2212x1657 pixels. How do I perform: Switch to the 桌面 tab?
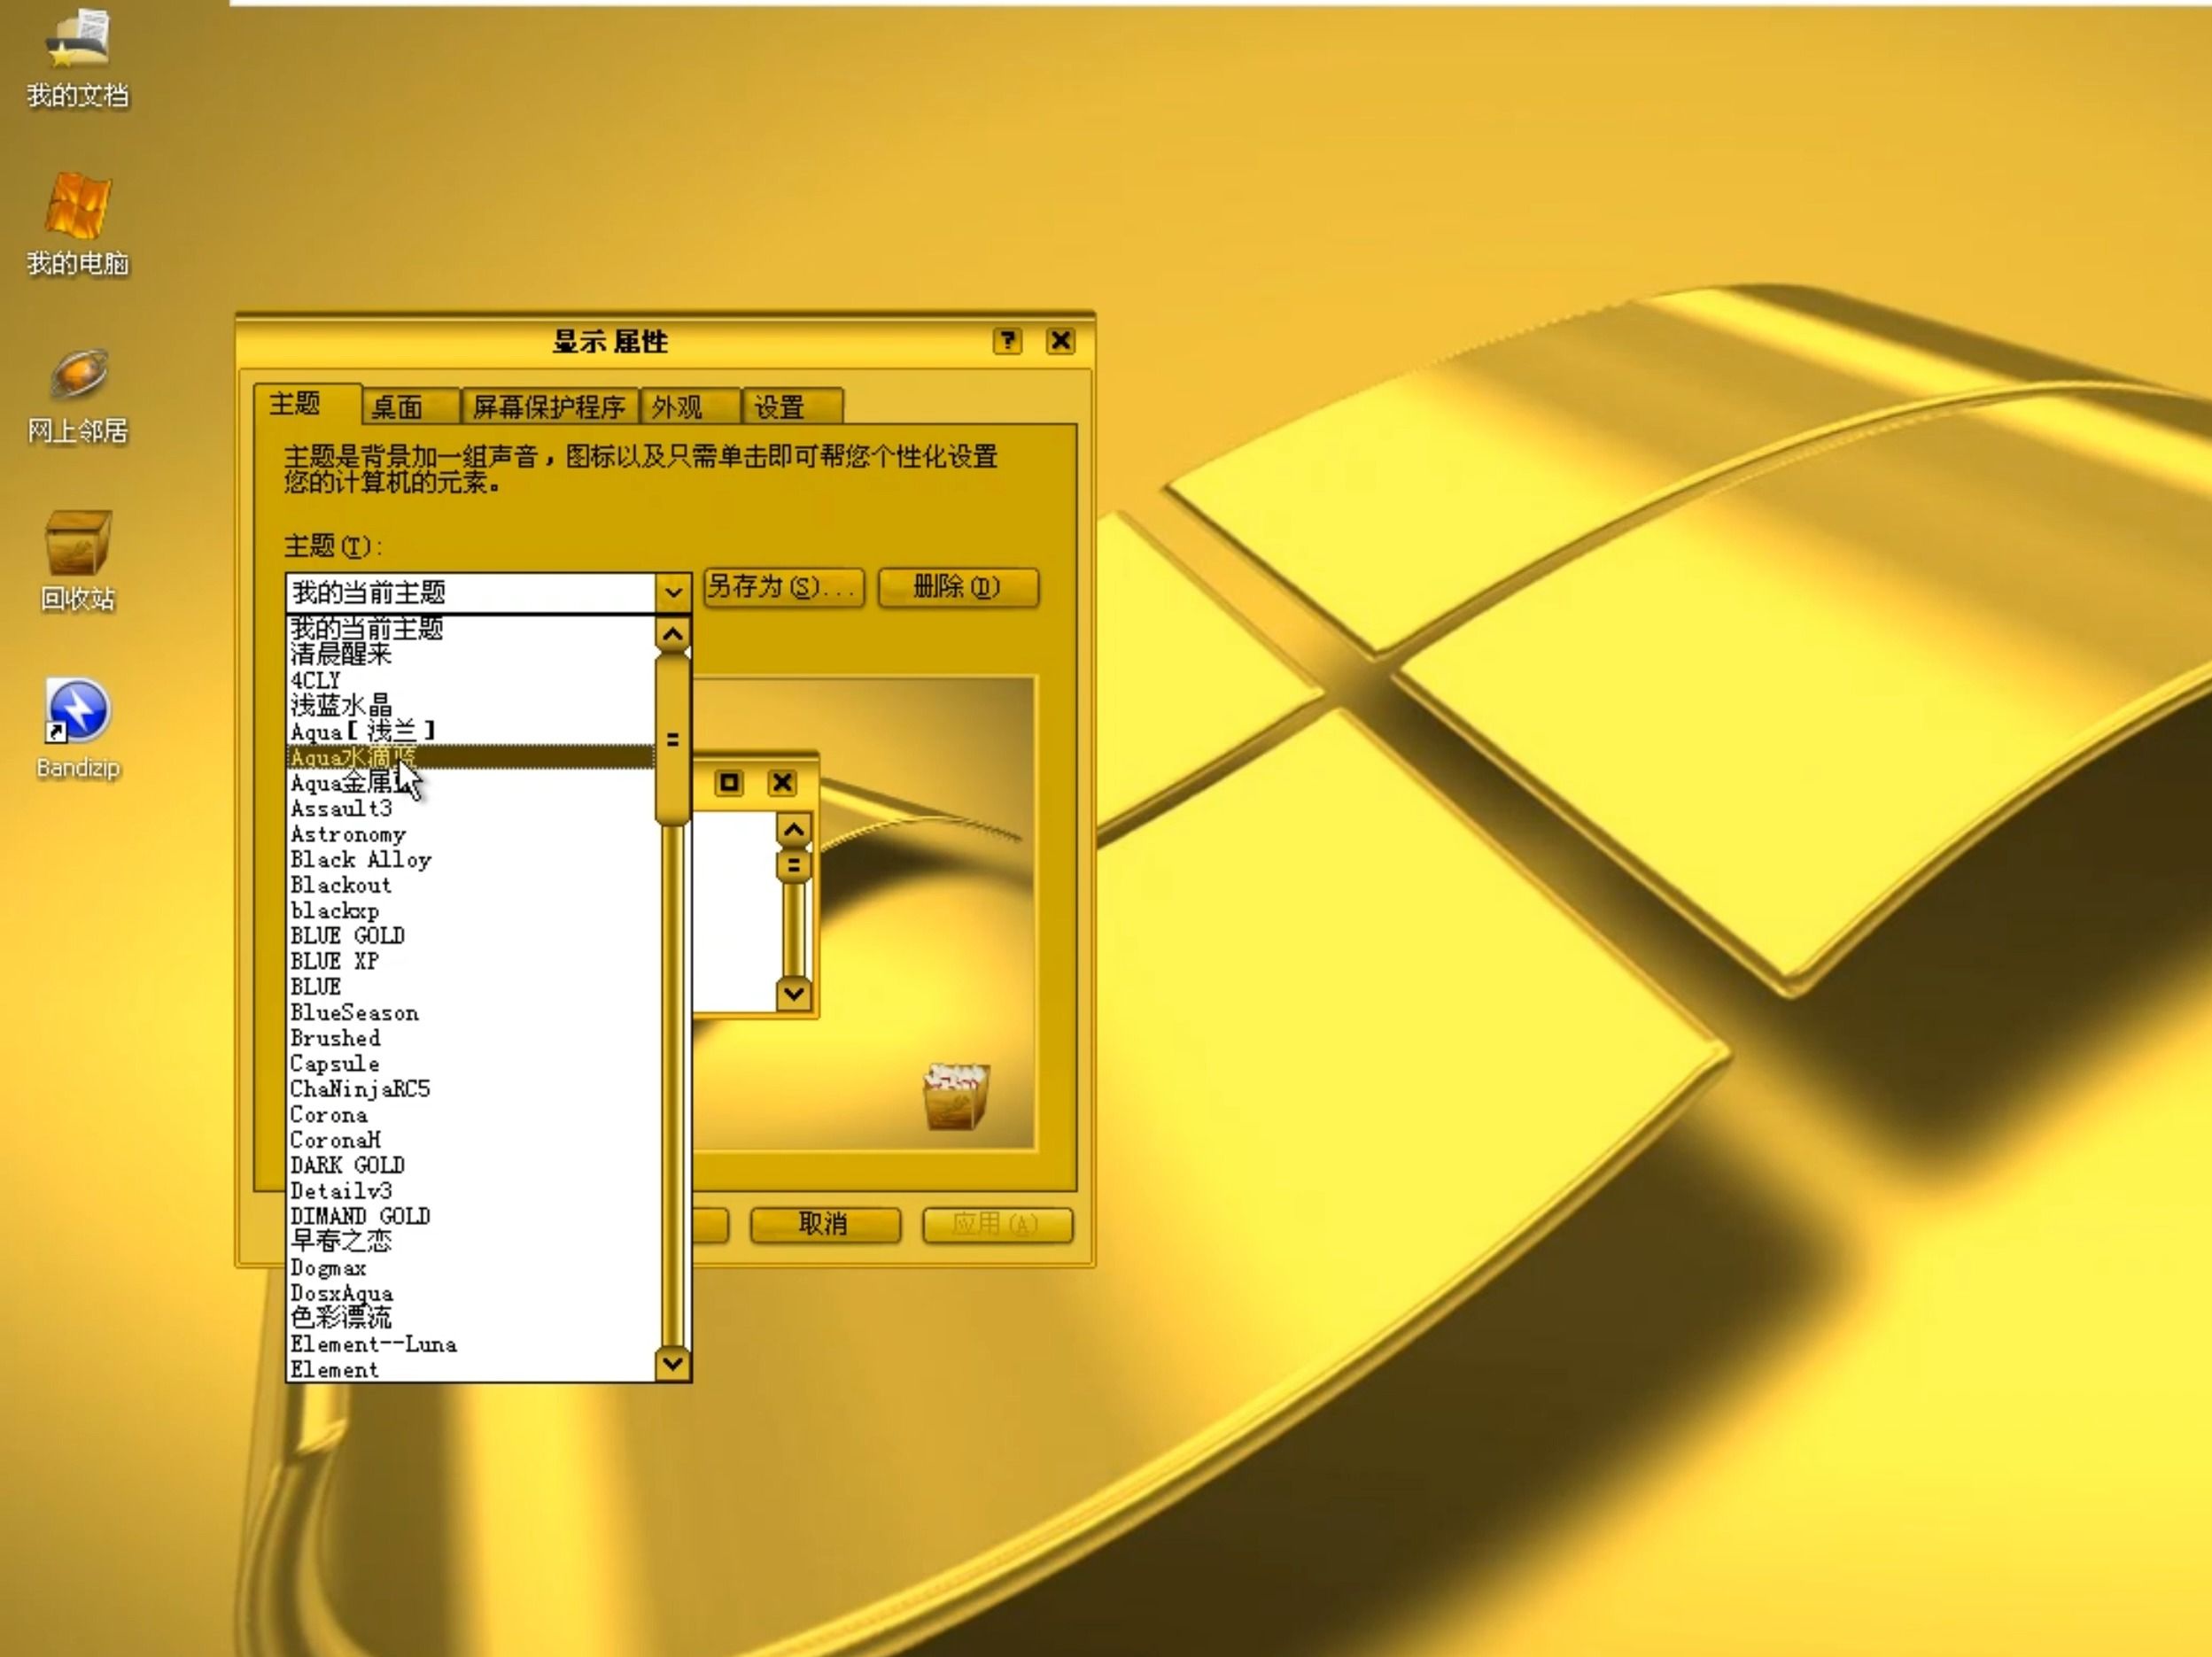click(x=411, y=407)
